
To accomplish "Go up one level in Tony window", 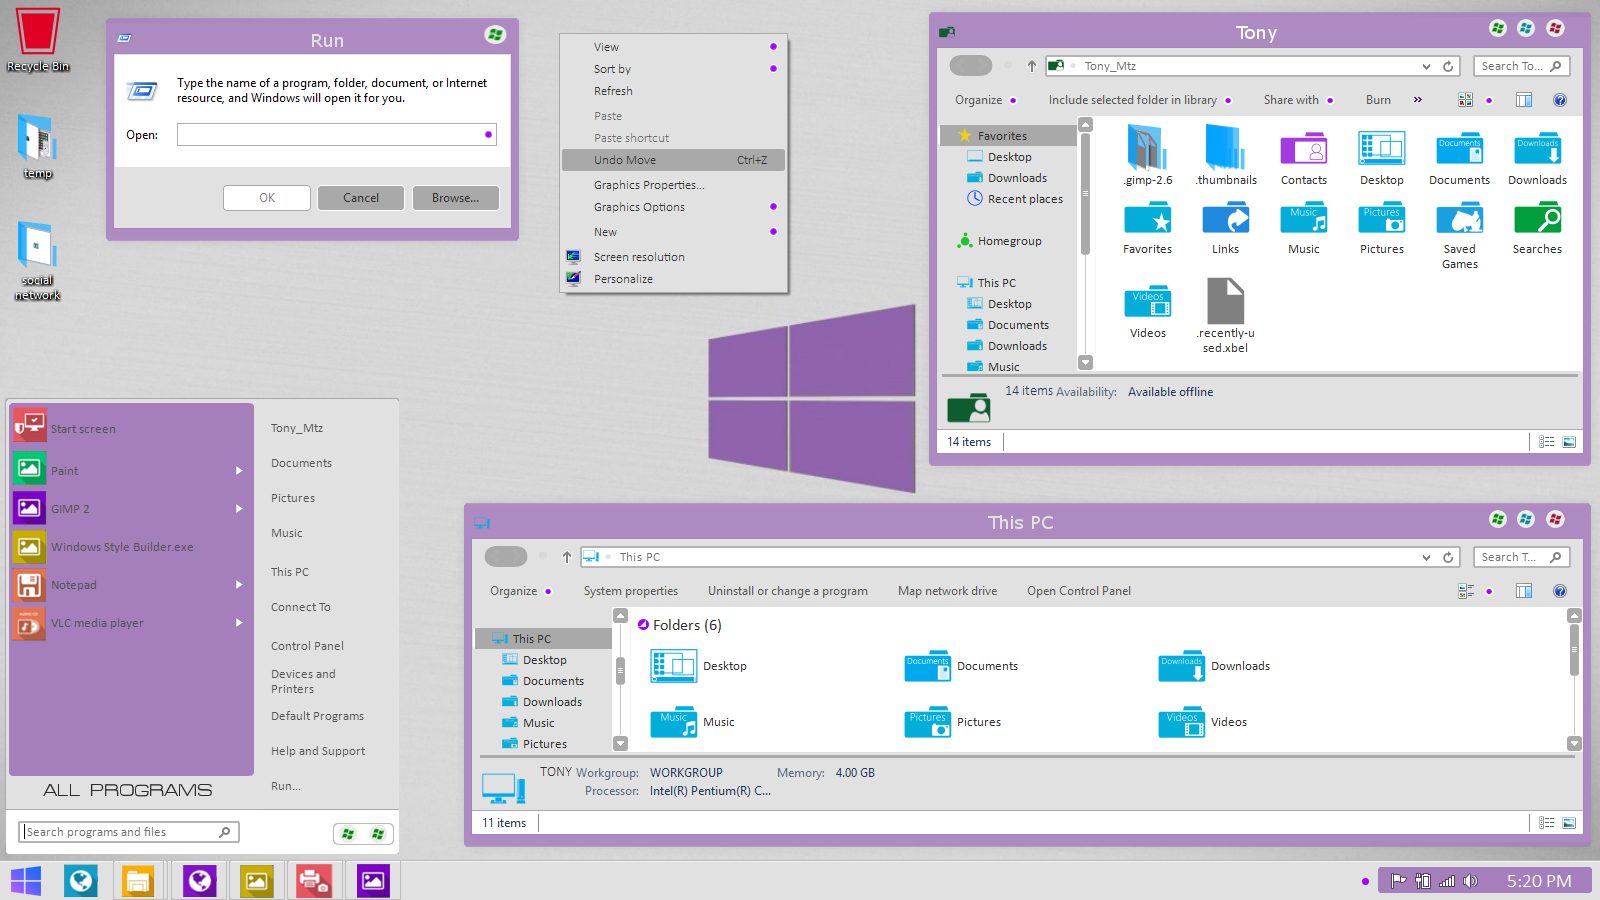I will pyautogui.click(x=1032, y=66).
